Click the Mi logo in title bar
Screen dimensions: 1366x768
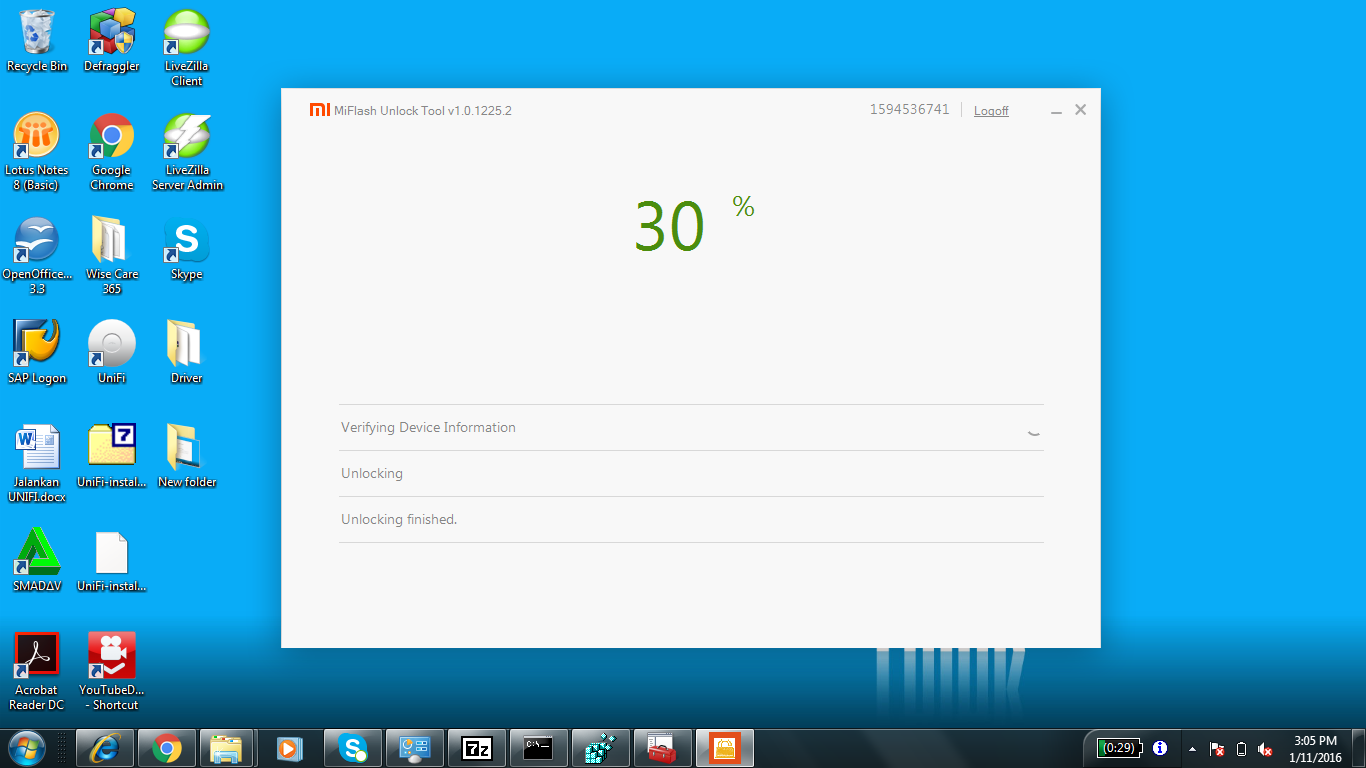(x=319, y=110)
